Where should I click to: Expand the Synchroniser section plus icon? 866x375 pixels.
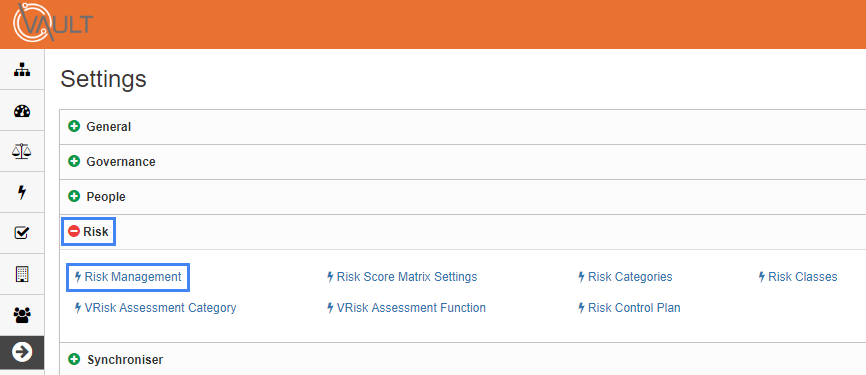[x=74, y=360]
